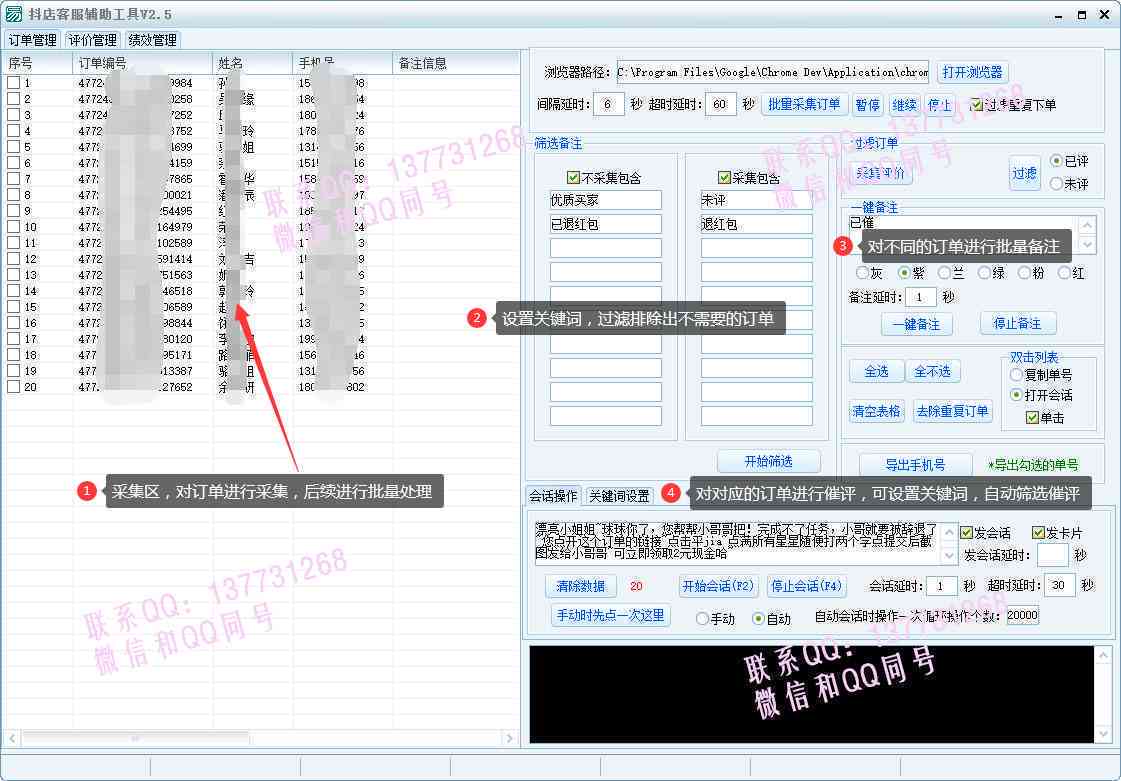Click the 优质买家 keyword field
1121x781 pixels.
(606, 200)
